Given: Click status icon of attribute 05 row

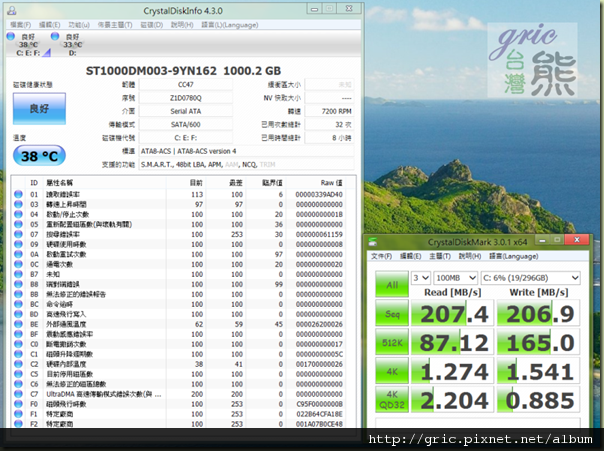Looking at the screenshot, I should 18,224.
